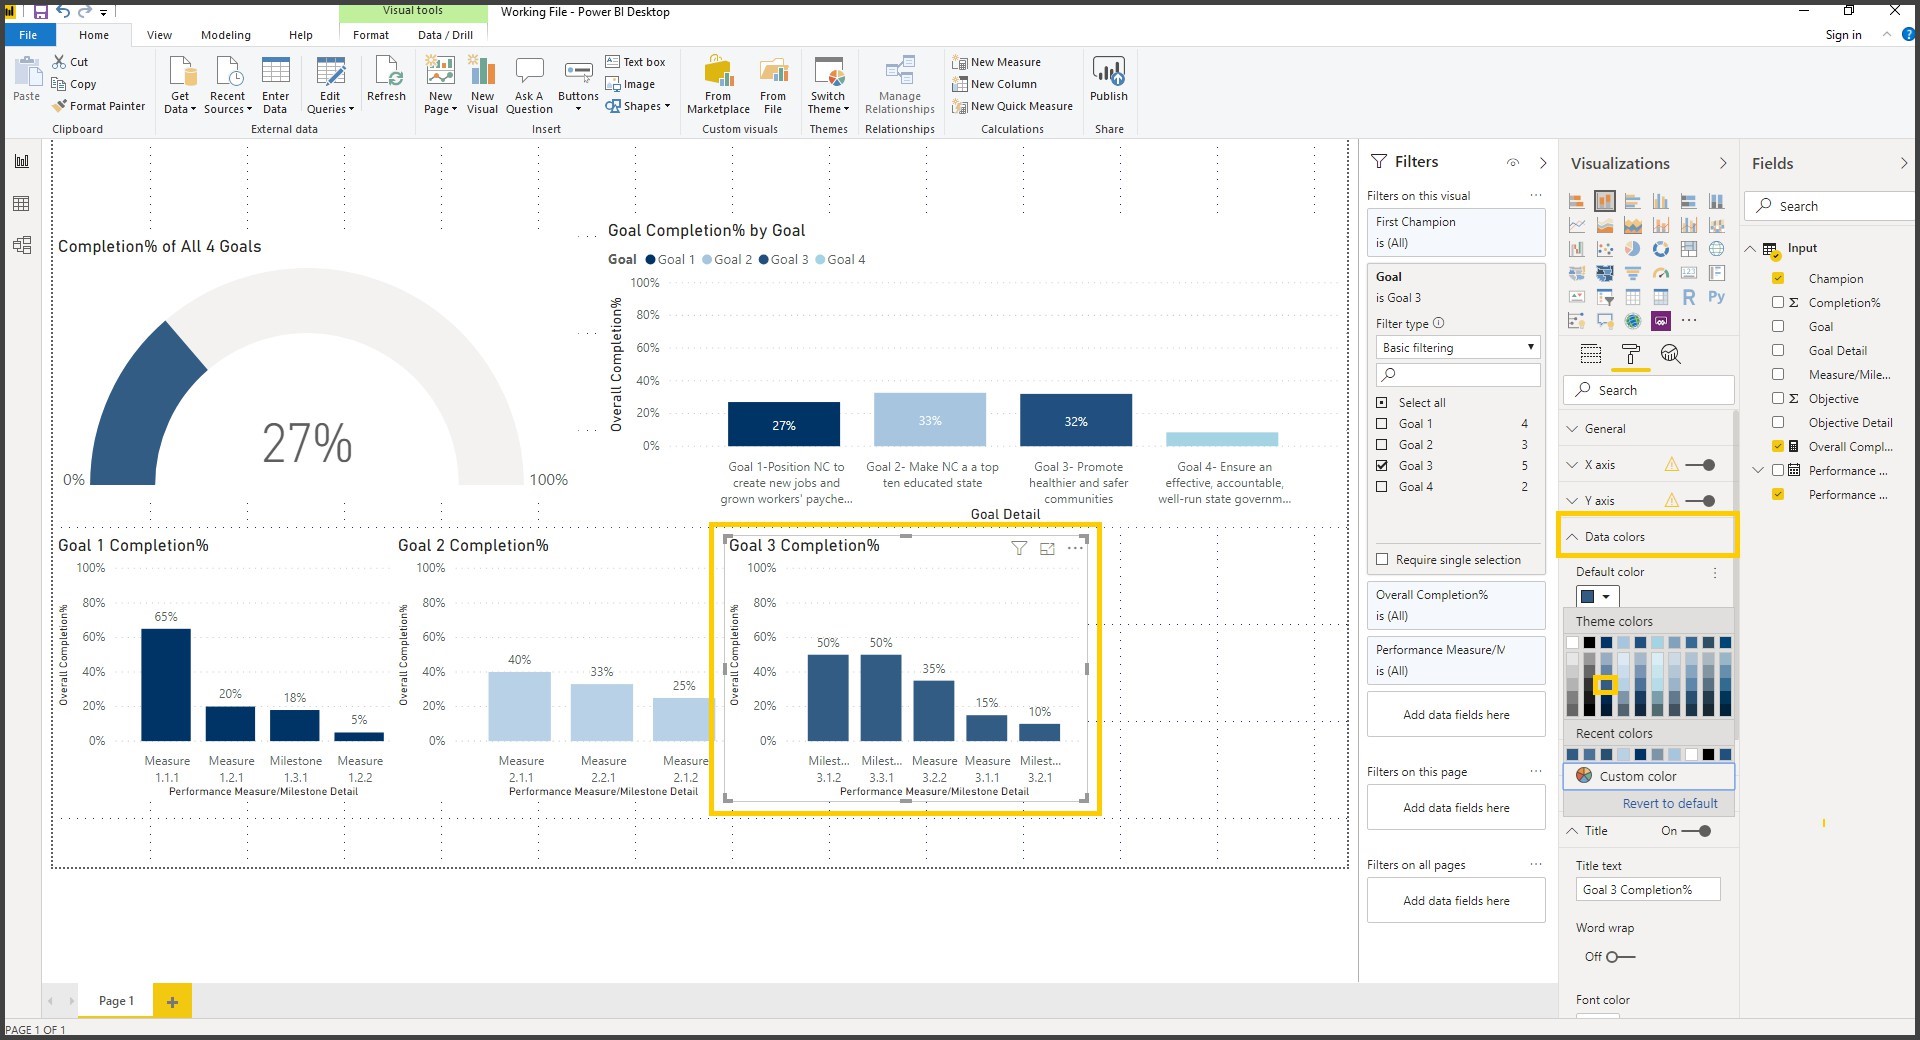The image size is (1920, 1040).
Task: Click New Quick Measure
Action: point(1012,106)
